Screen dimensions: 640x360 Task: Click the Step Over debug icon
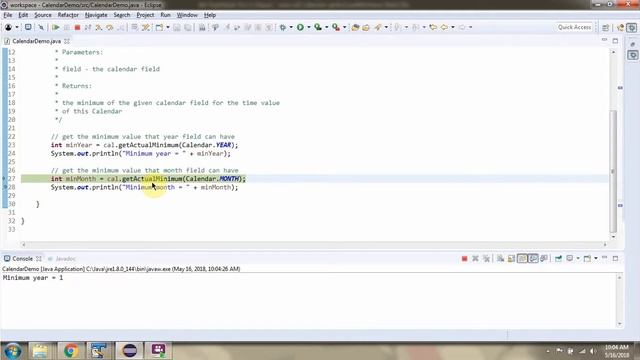109,27
